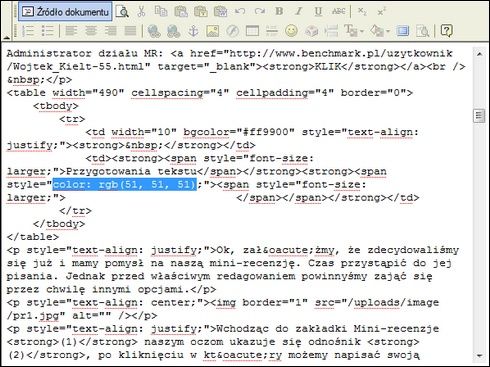Click the text /pr1.jpg in img tag
The width and height of the screenshot is (490, 367).
[x=33, y=315]
